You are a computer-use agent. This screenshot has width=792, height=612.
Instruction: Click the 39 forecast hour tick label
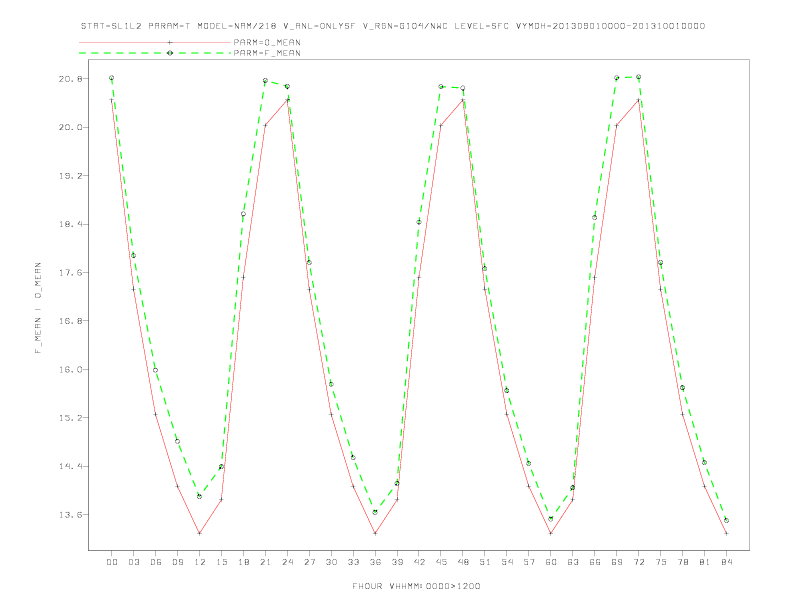[397, 562]
